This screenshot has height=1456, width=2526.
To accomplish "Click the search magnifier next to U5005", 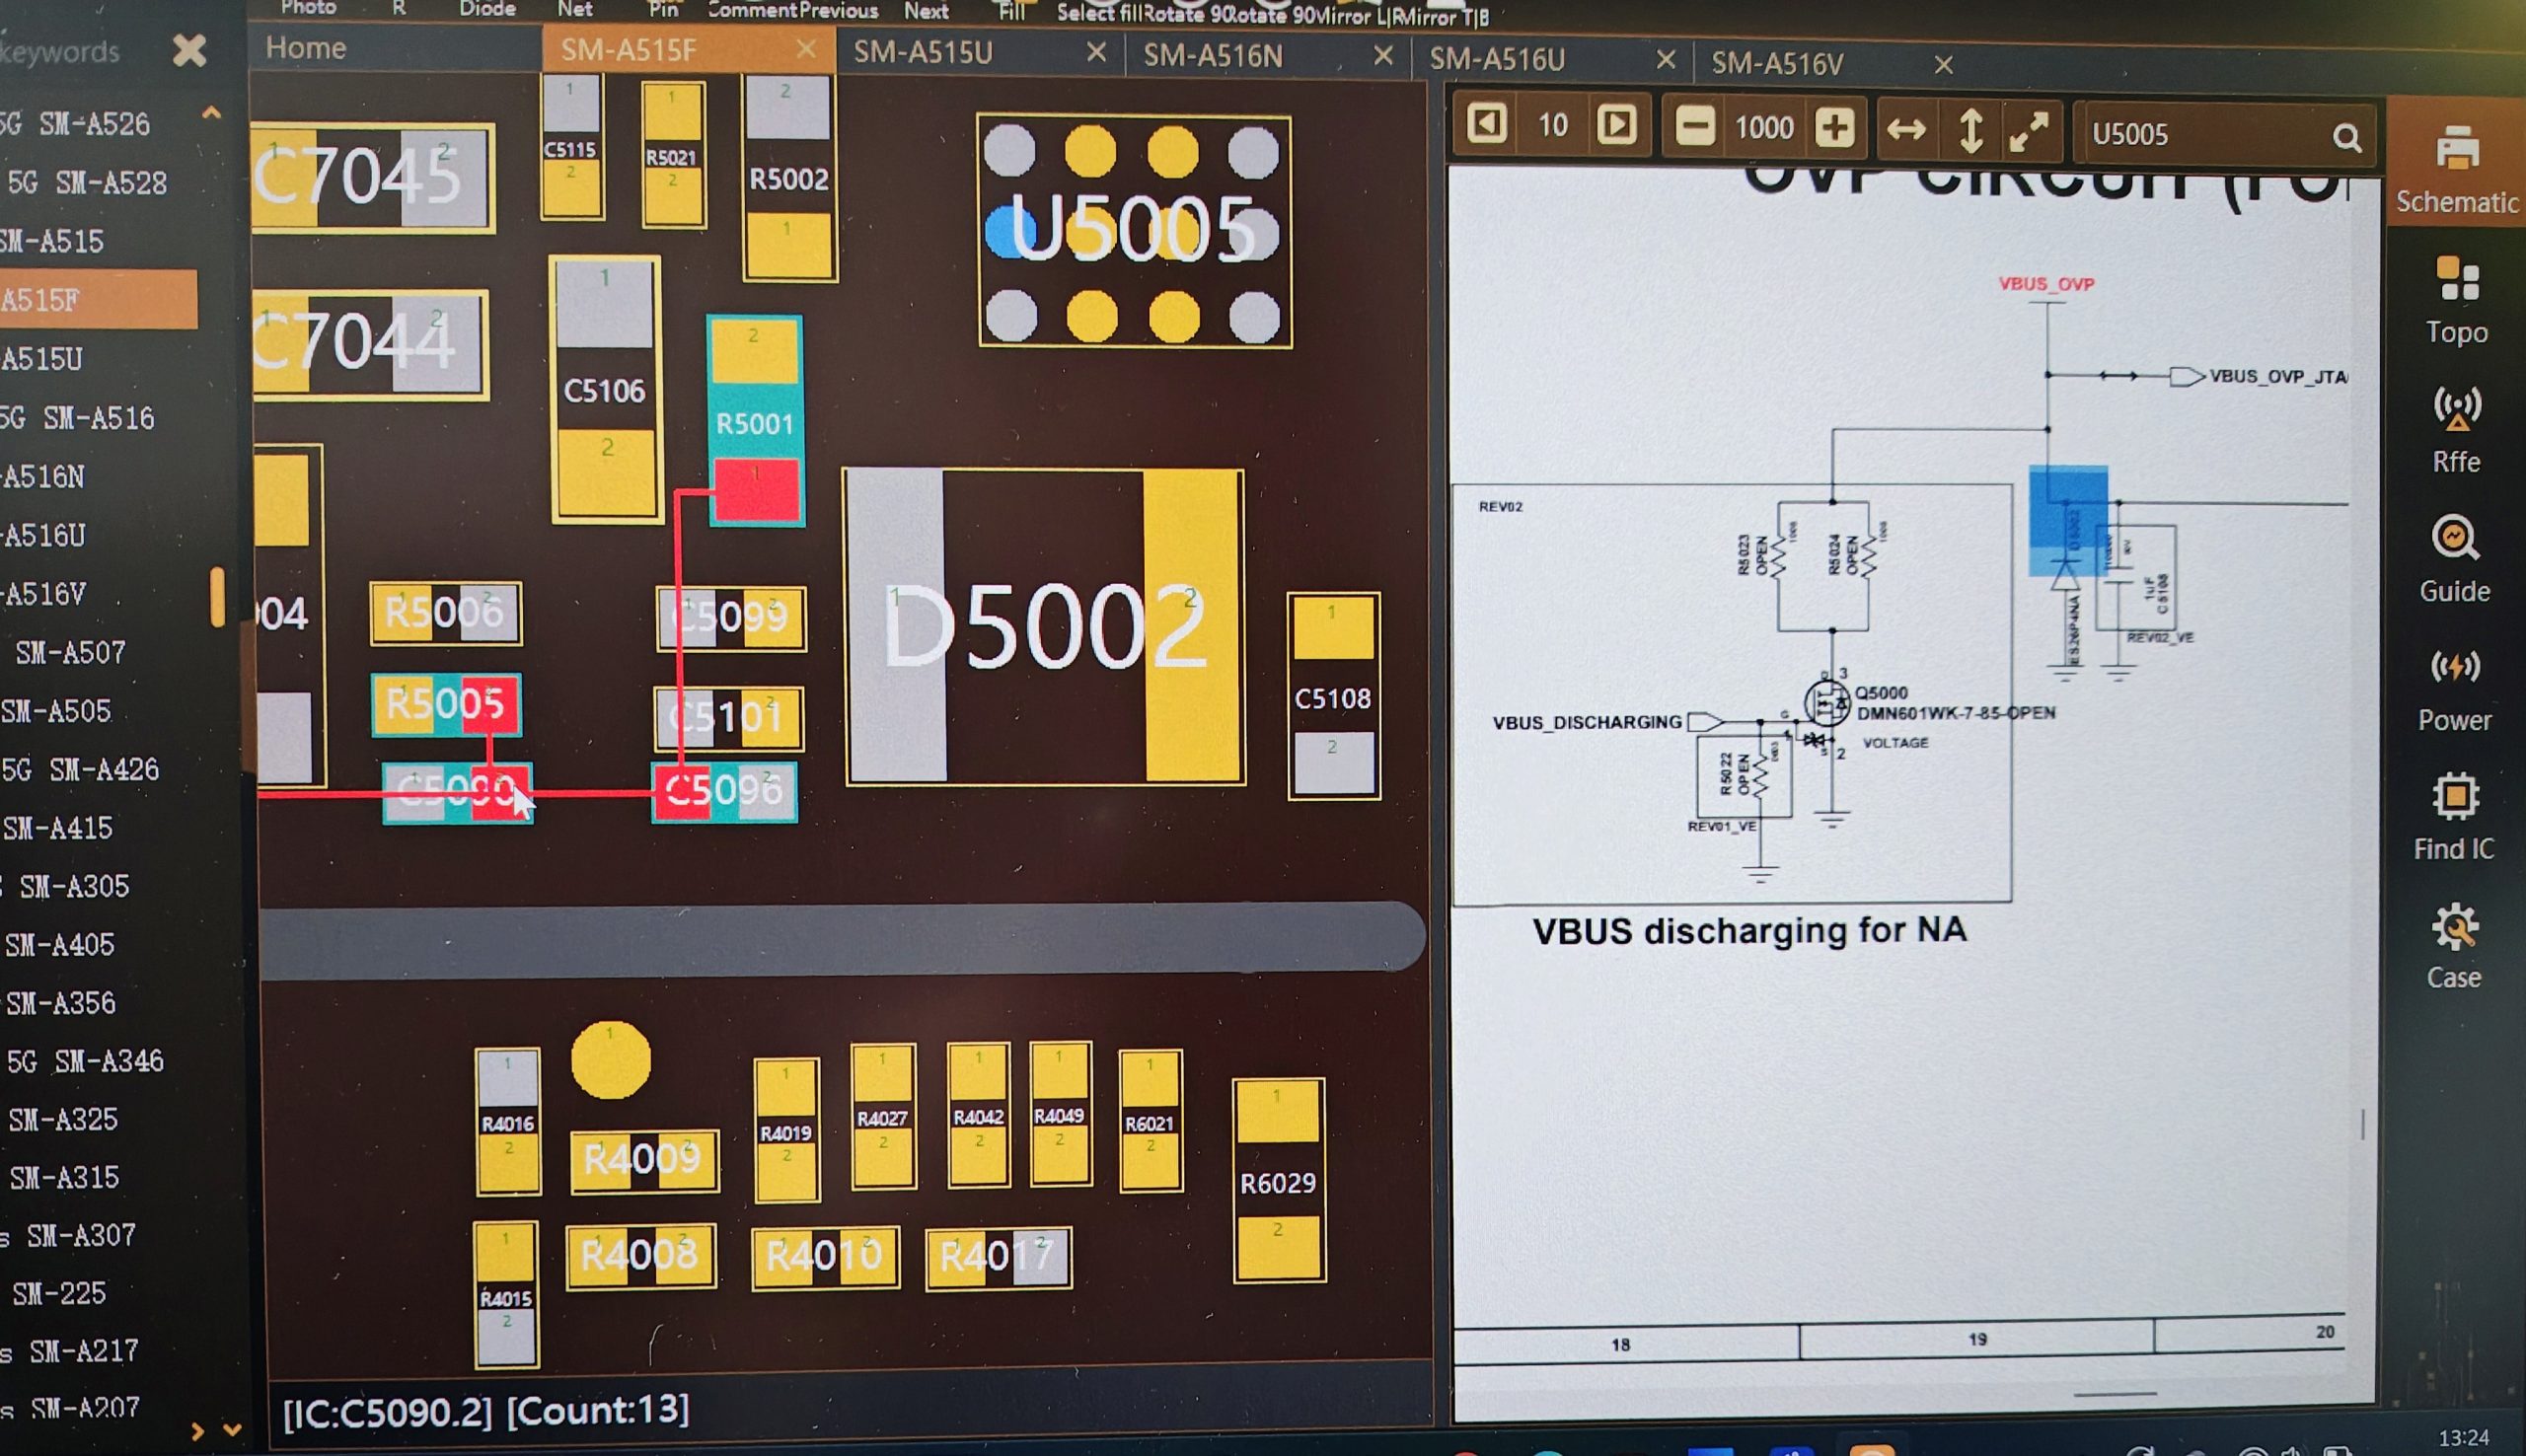I will coord(2346,137).
